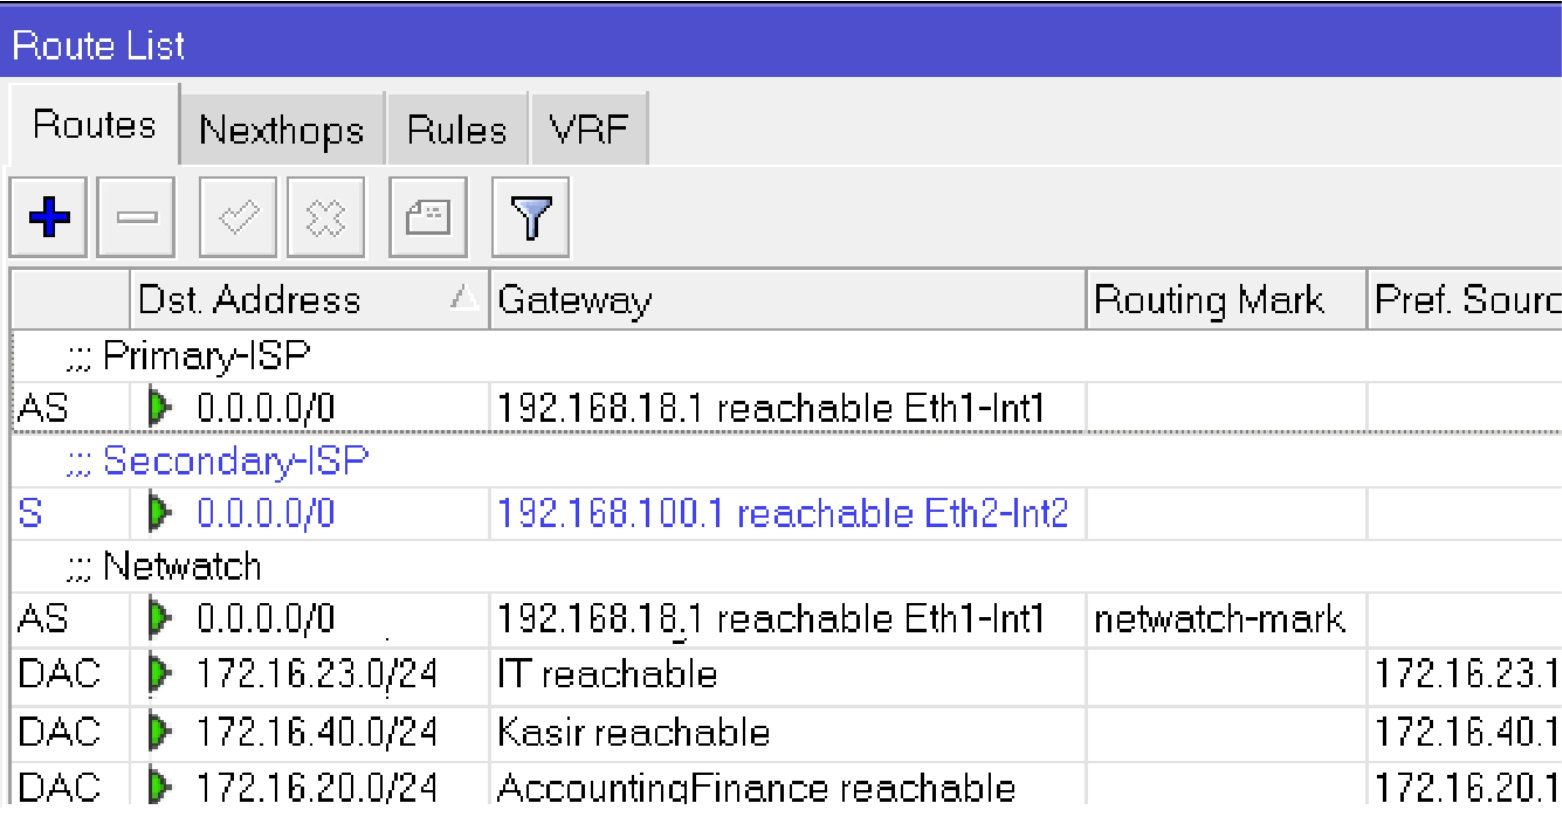Screen dimensions: 1562x817
Task: Open the funnel Filter icon
Action: pyautogui.click(x=530, y=217)
